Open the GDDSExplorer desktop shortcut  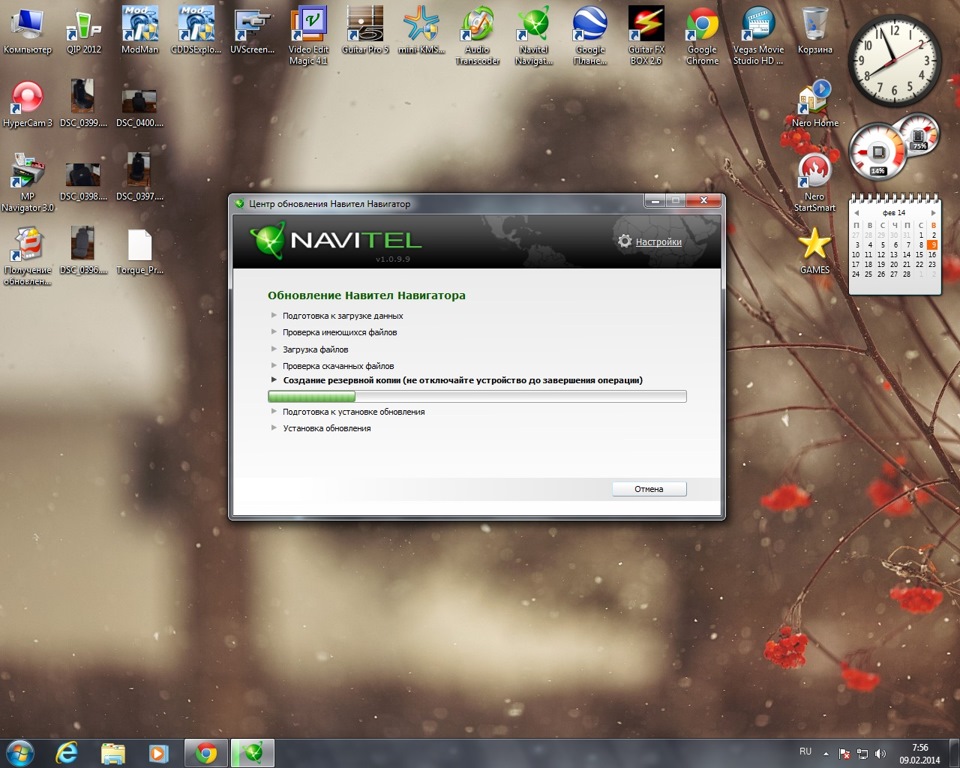point(196,32)
